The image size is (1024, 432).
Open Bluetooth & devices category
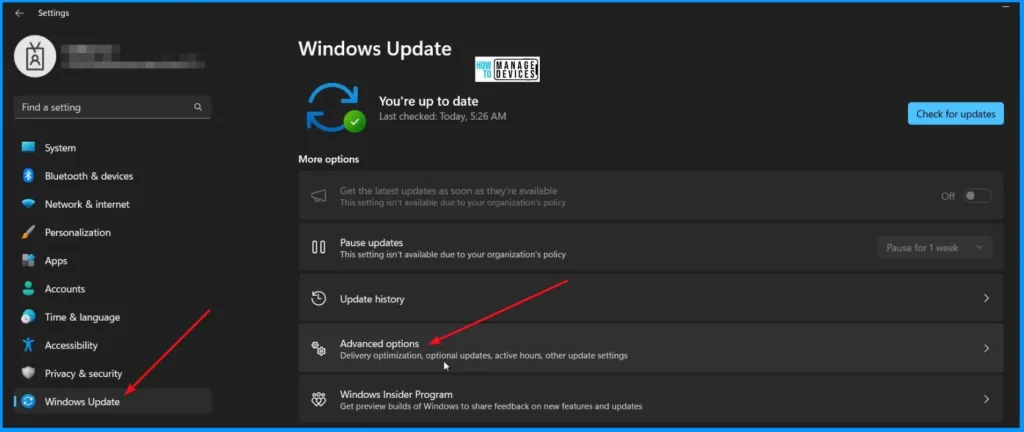click(x=113, y=176)
